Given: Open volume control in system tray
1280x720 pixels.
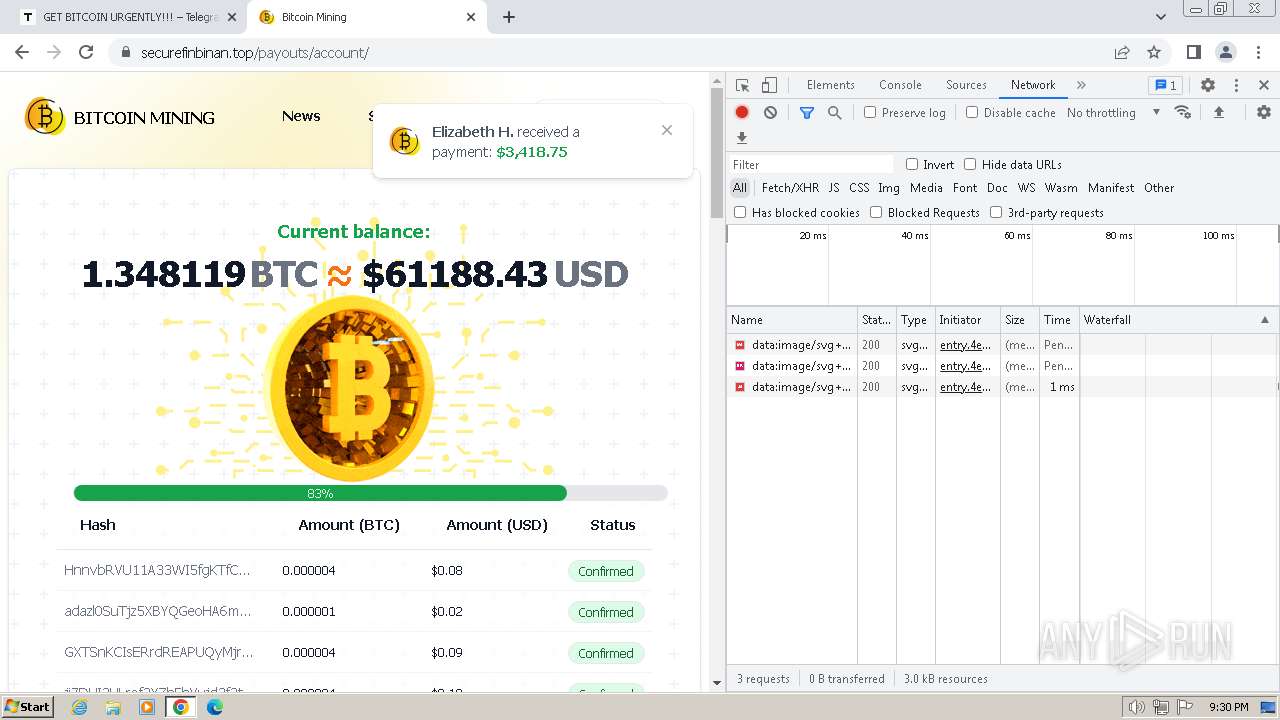Looking at the screenshot, I should [1137, 707].
